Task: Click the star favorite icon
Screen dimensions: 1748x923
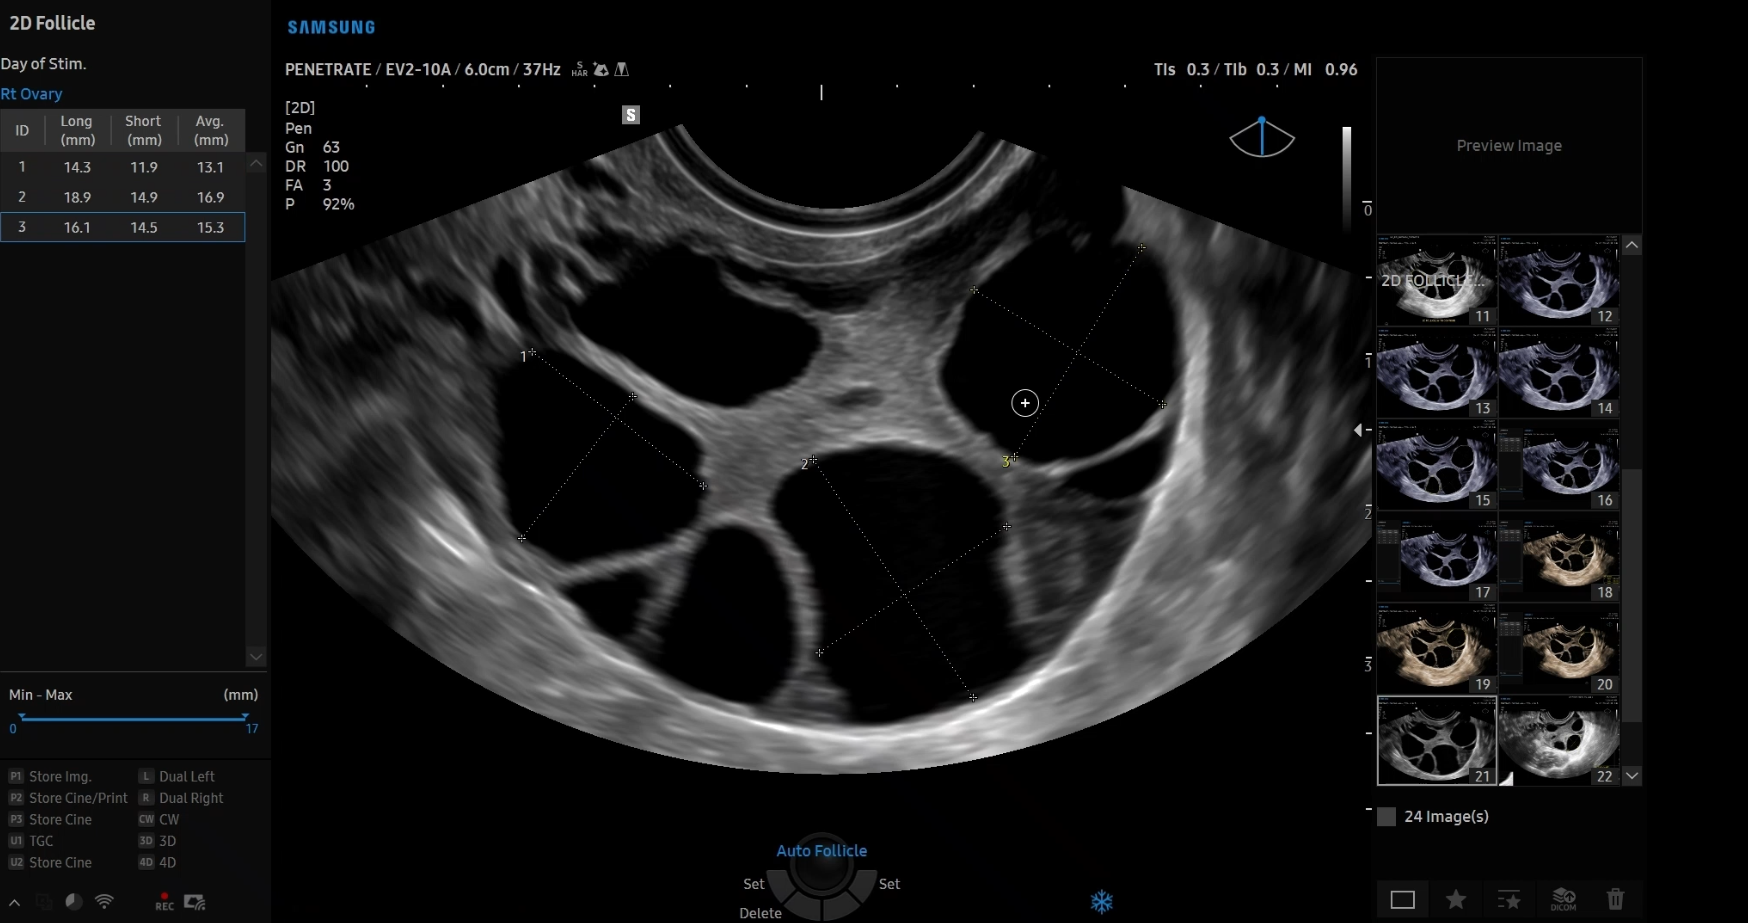Action: pyautogui.click(x=1457, y=900)
